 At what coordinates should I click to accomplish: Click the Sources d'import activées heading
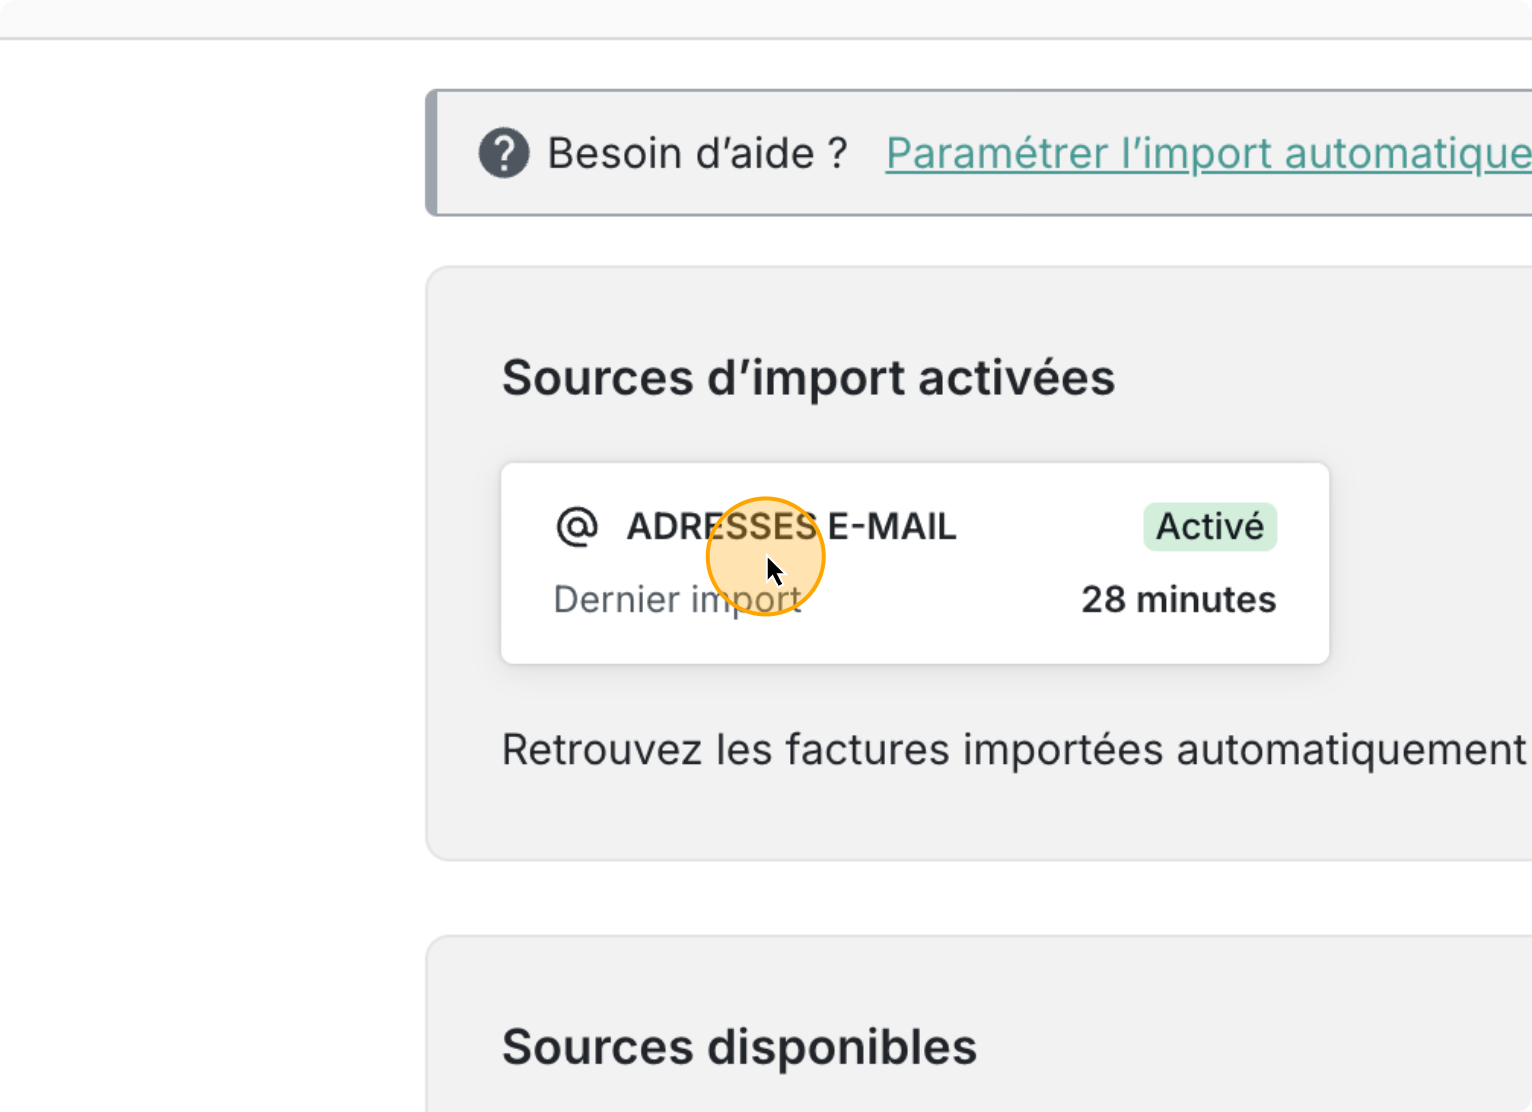[808, 378]
